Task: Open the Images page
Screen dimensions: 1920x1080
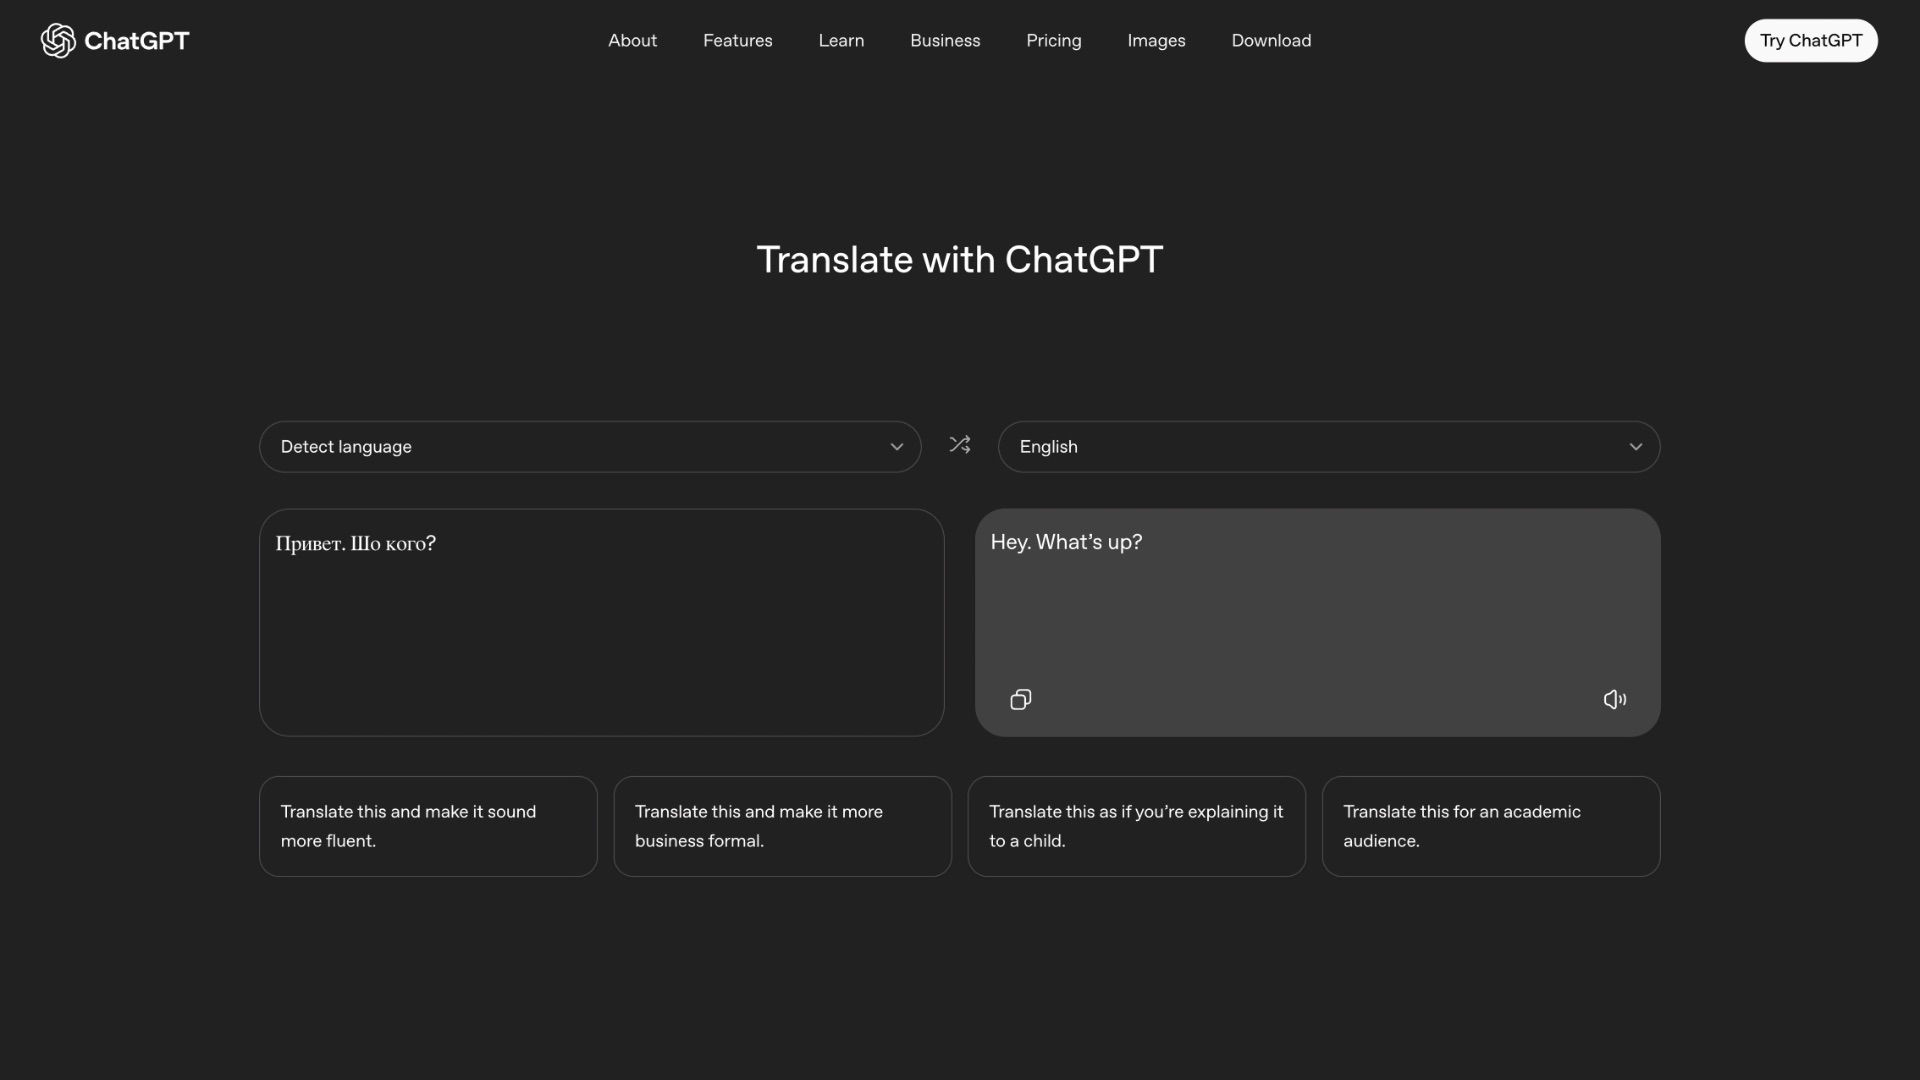Action: tap(1156, 40)
